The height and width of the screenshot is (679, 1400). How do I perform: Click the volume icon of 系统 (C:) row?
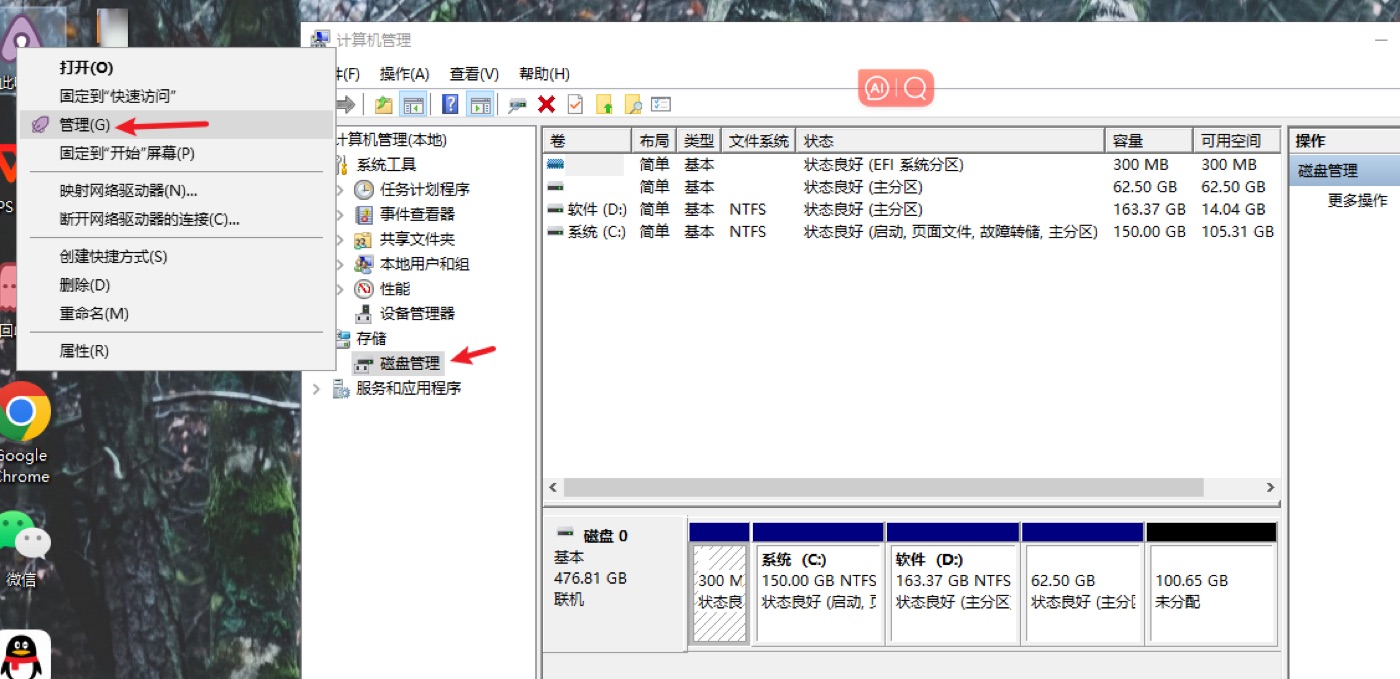[x=556, y=231]
